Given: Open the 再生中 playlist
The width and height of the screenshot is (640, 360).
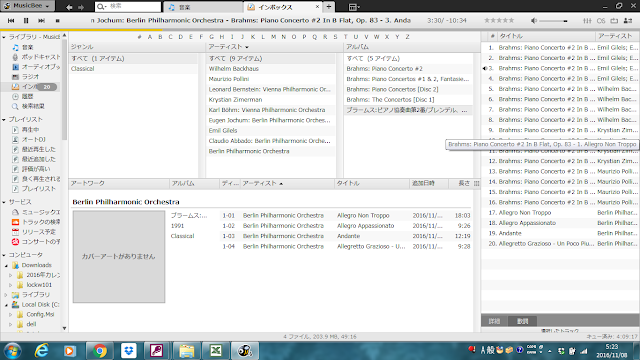Looking at the screenshot, I should [30, 129].
